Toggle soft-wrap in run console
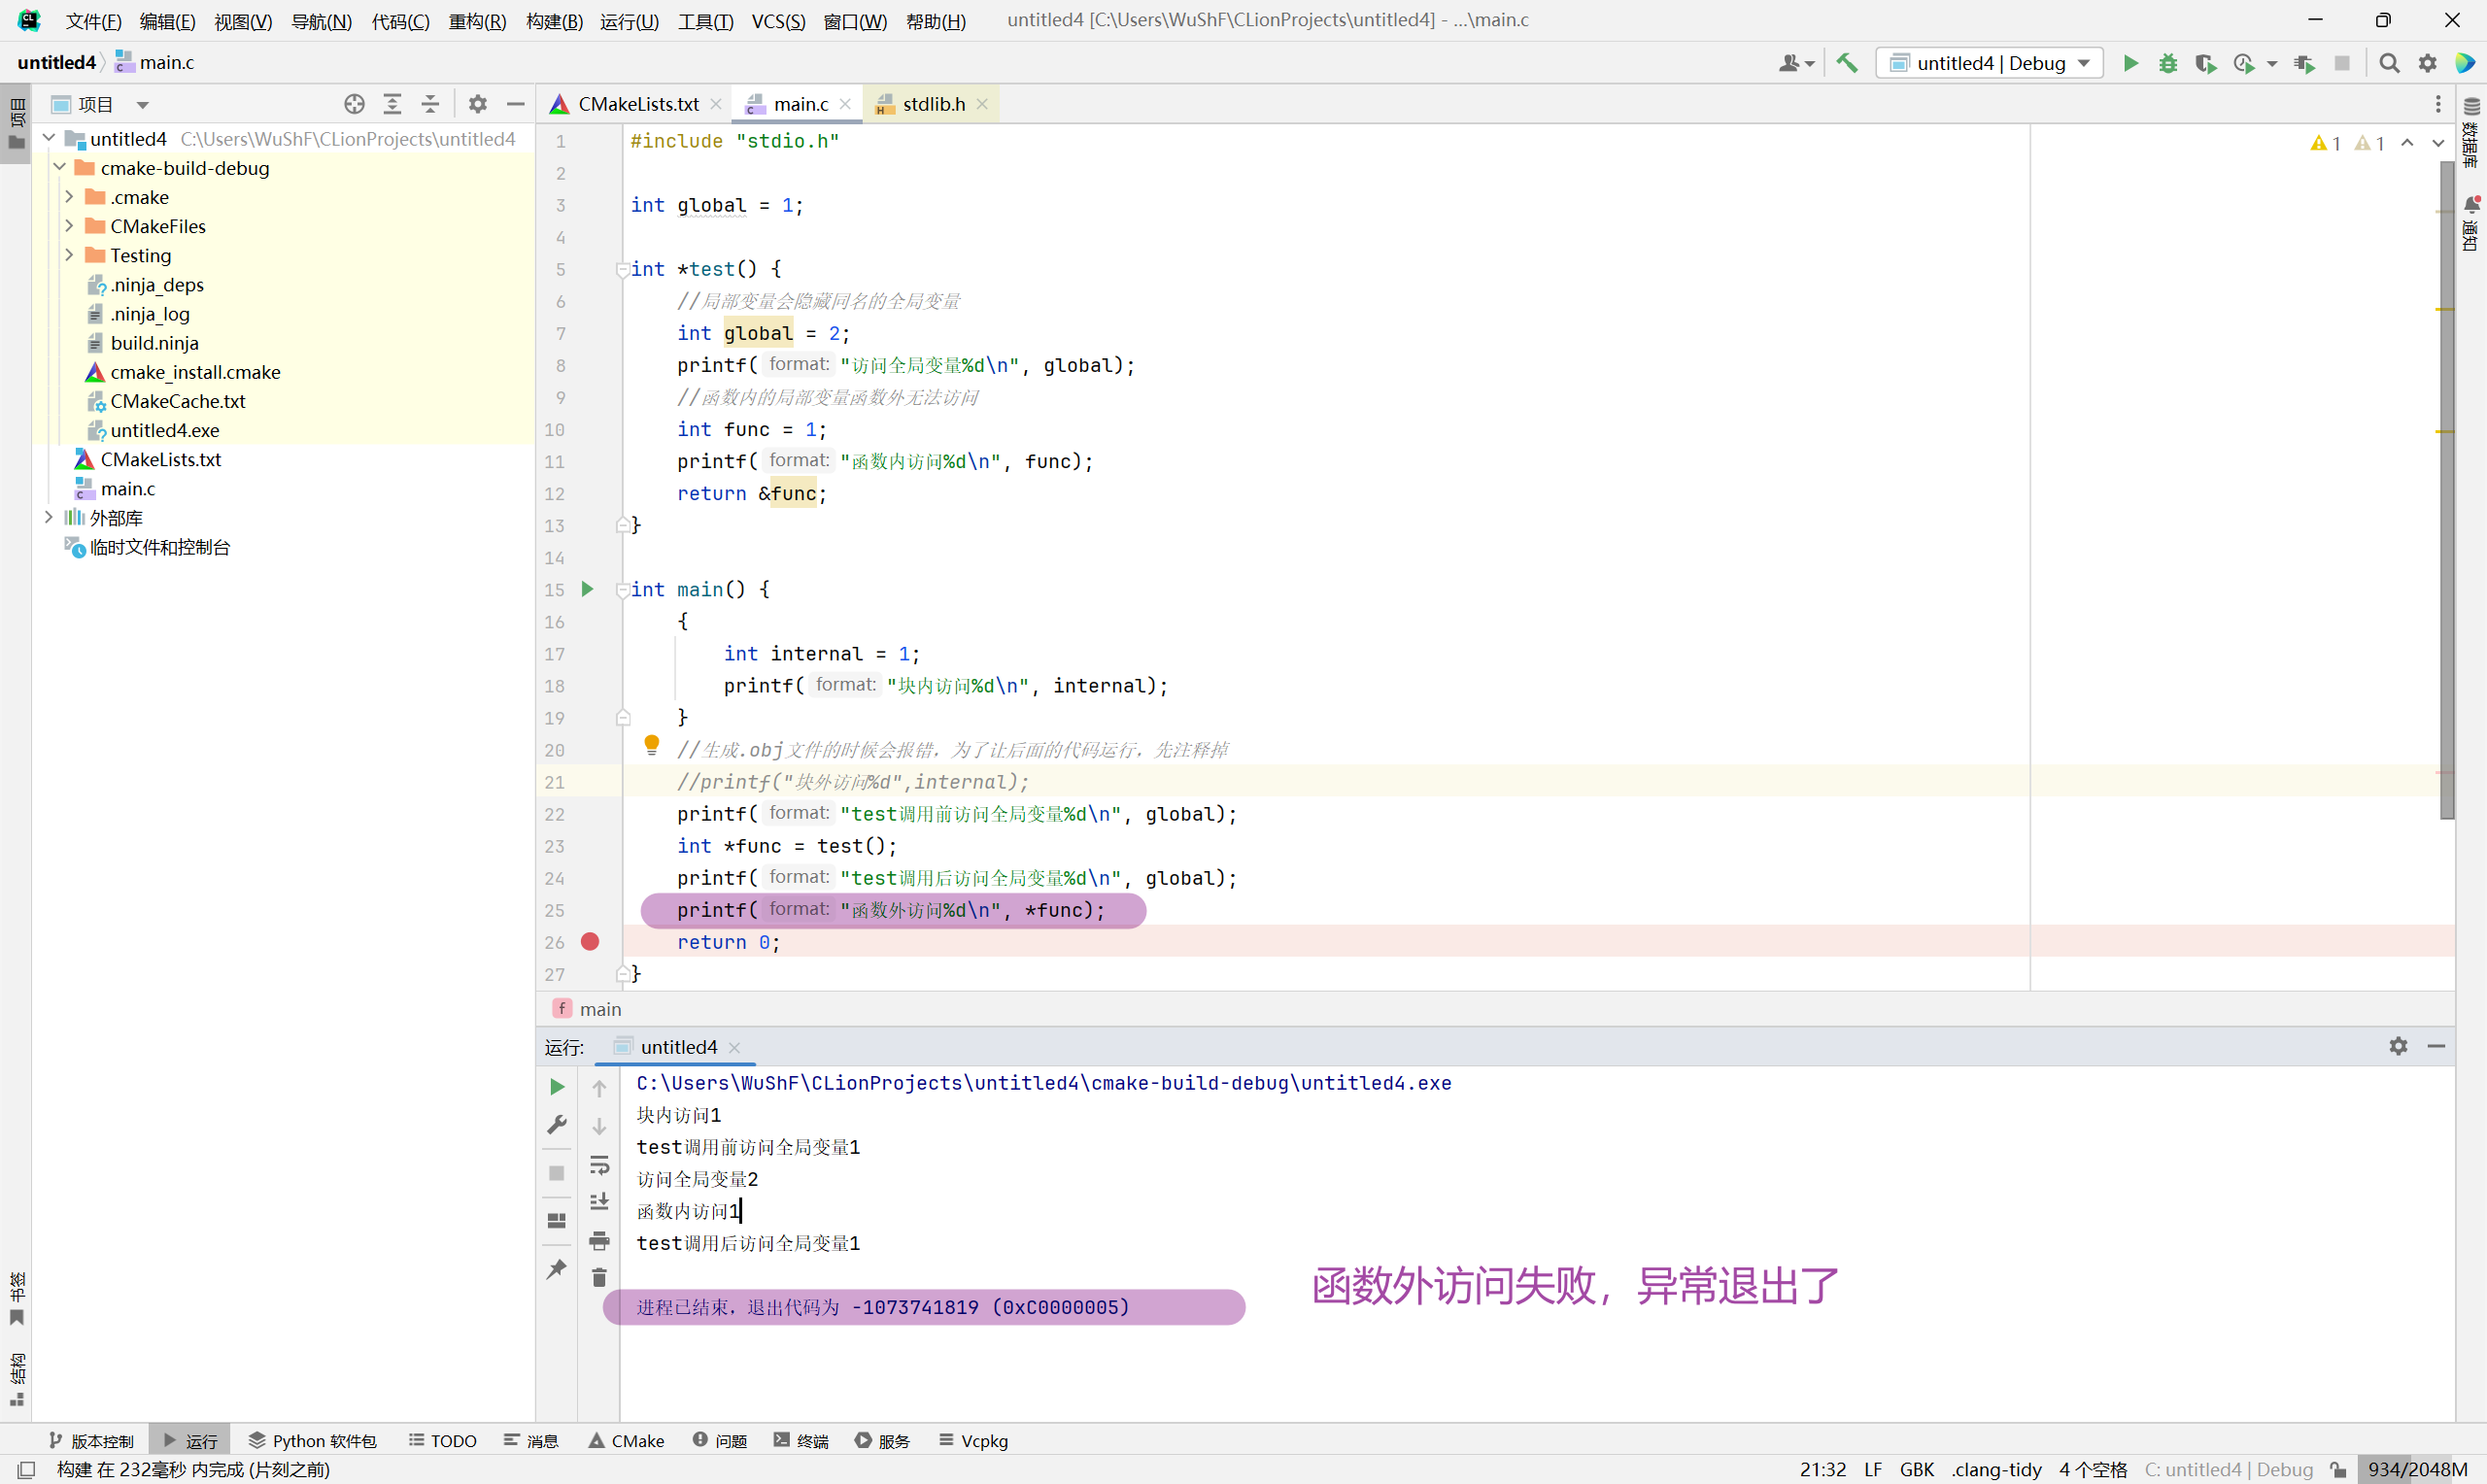2487x1484 pixels. (599, 1164)
